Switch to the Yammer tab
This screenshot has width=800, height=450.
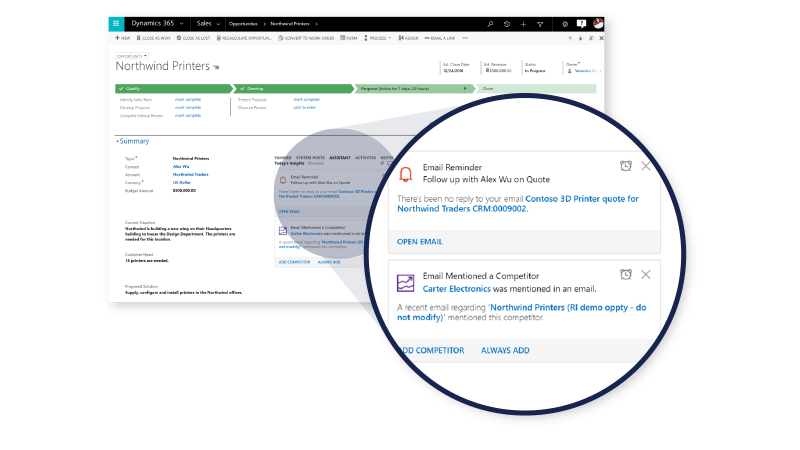[283, 158]
